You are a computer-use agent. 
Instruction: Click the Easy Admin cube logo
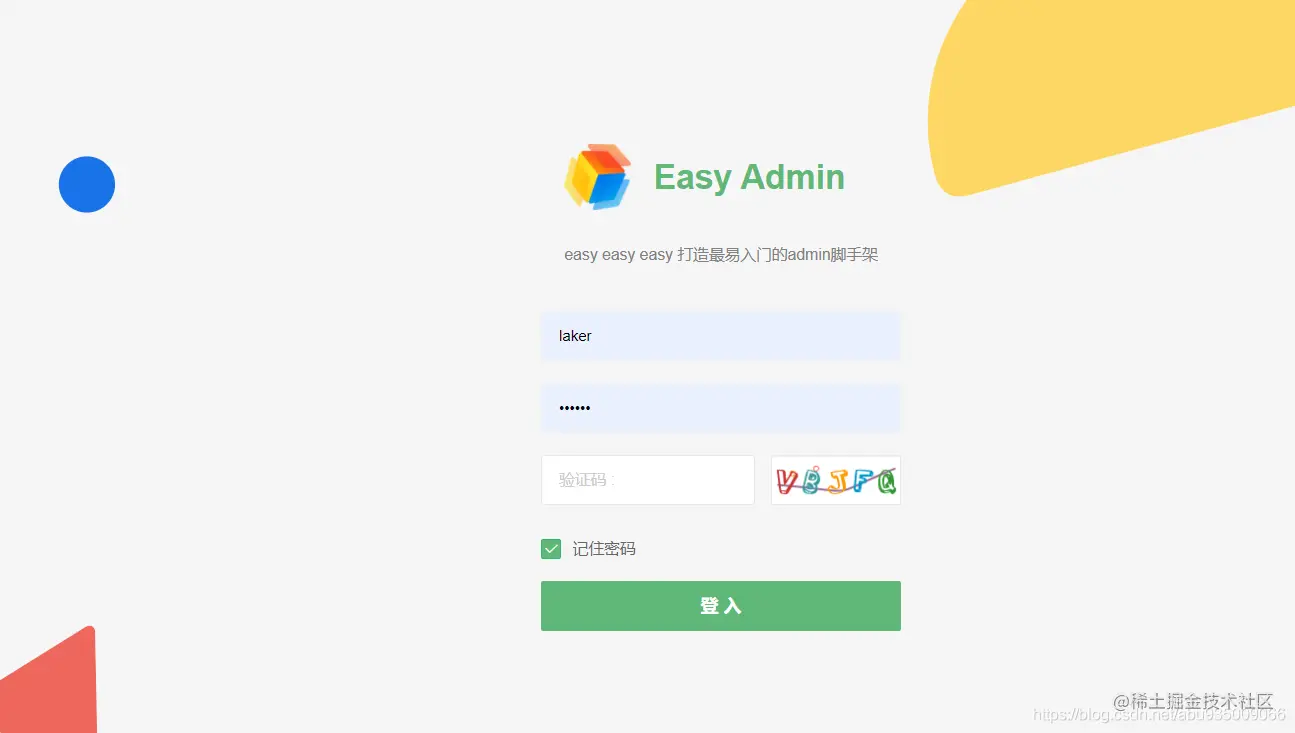coord(598,177)
